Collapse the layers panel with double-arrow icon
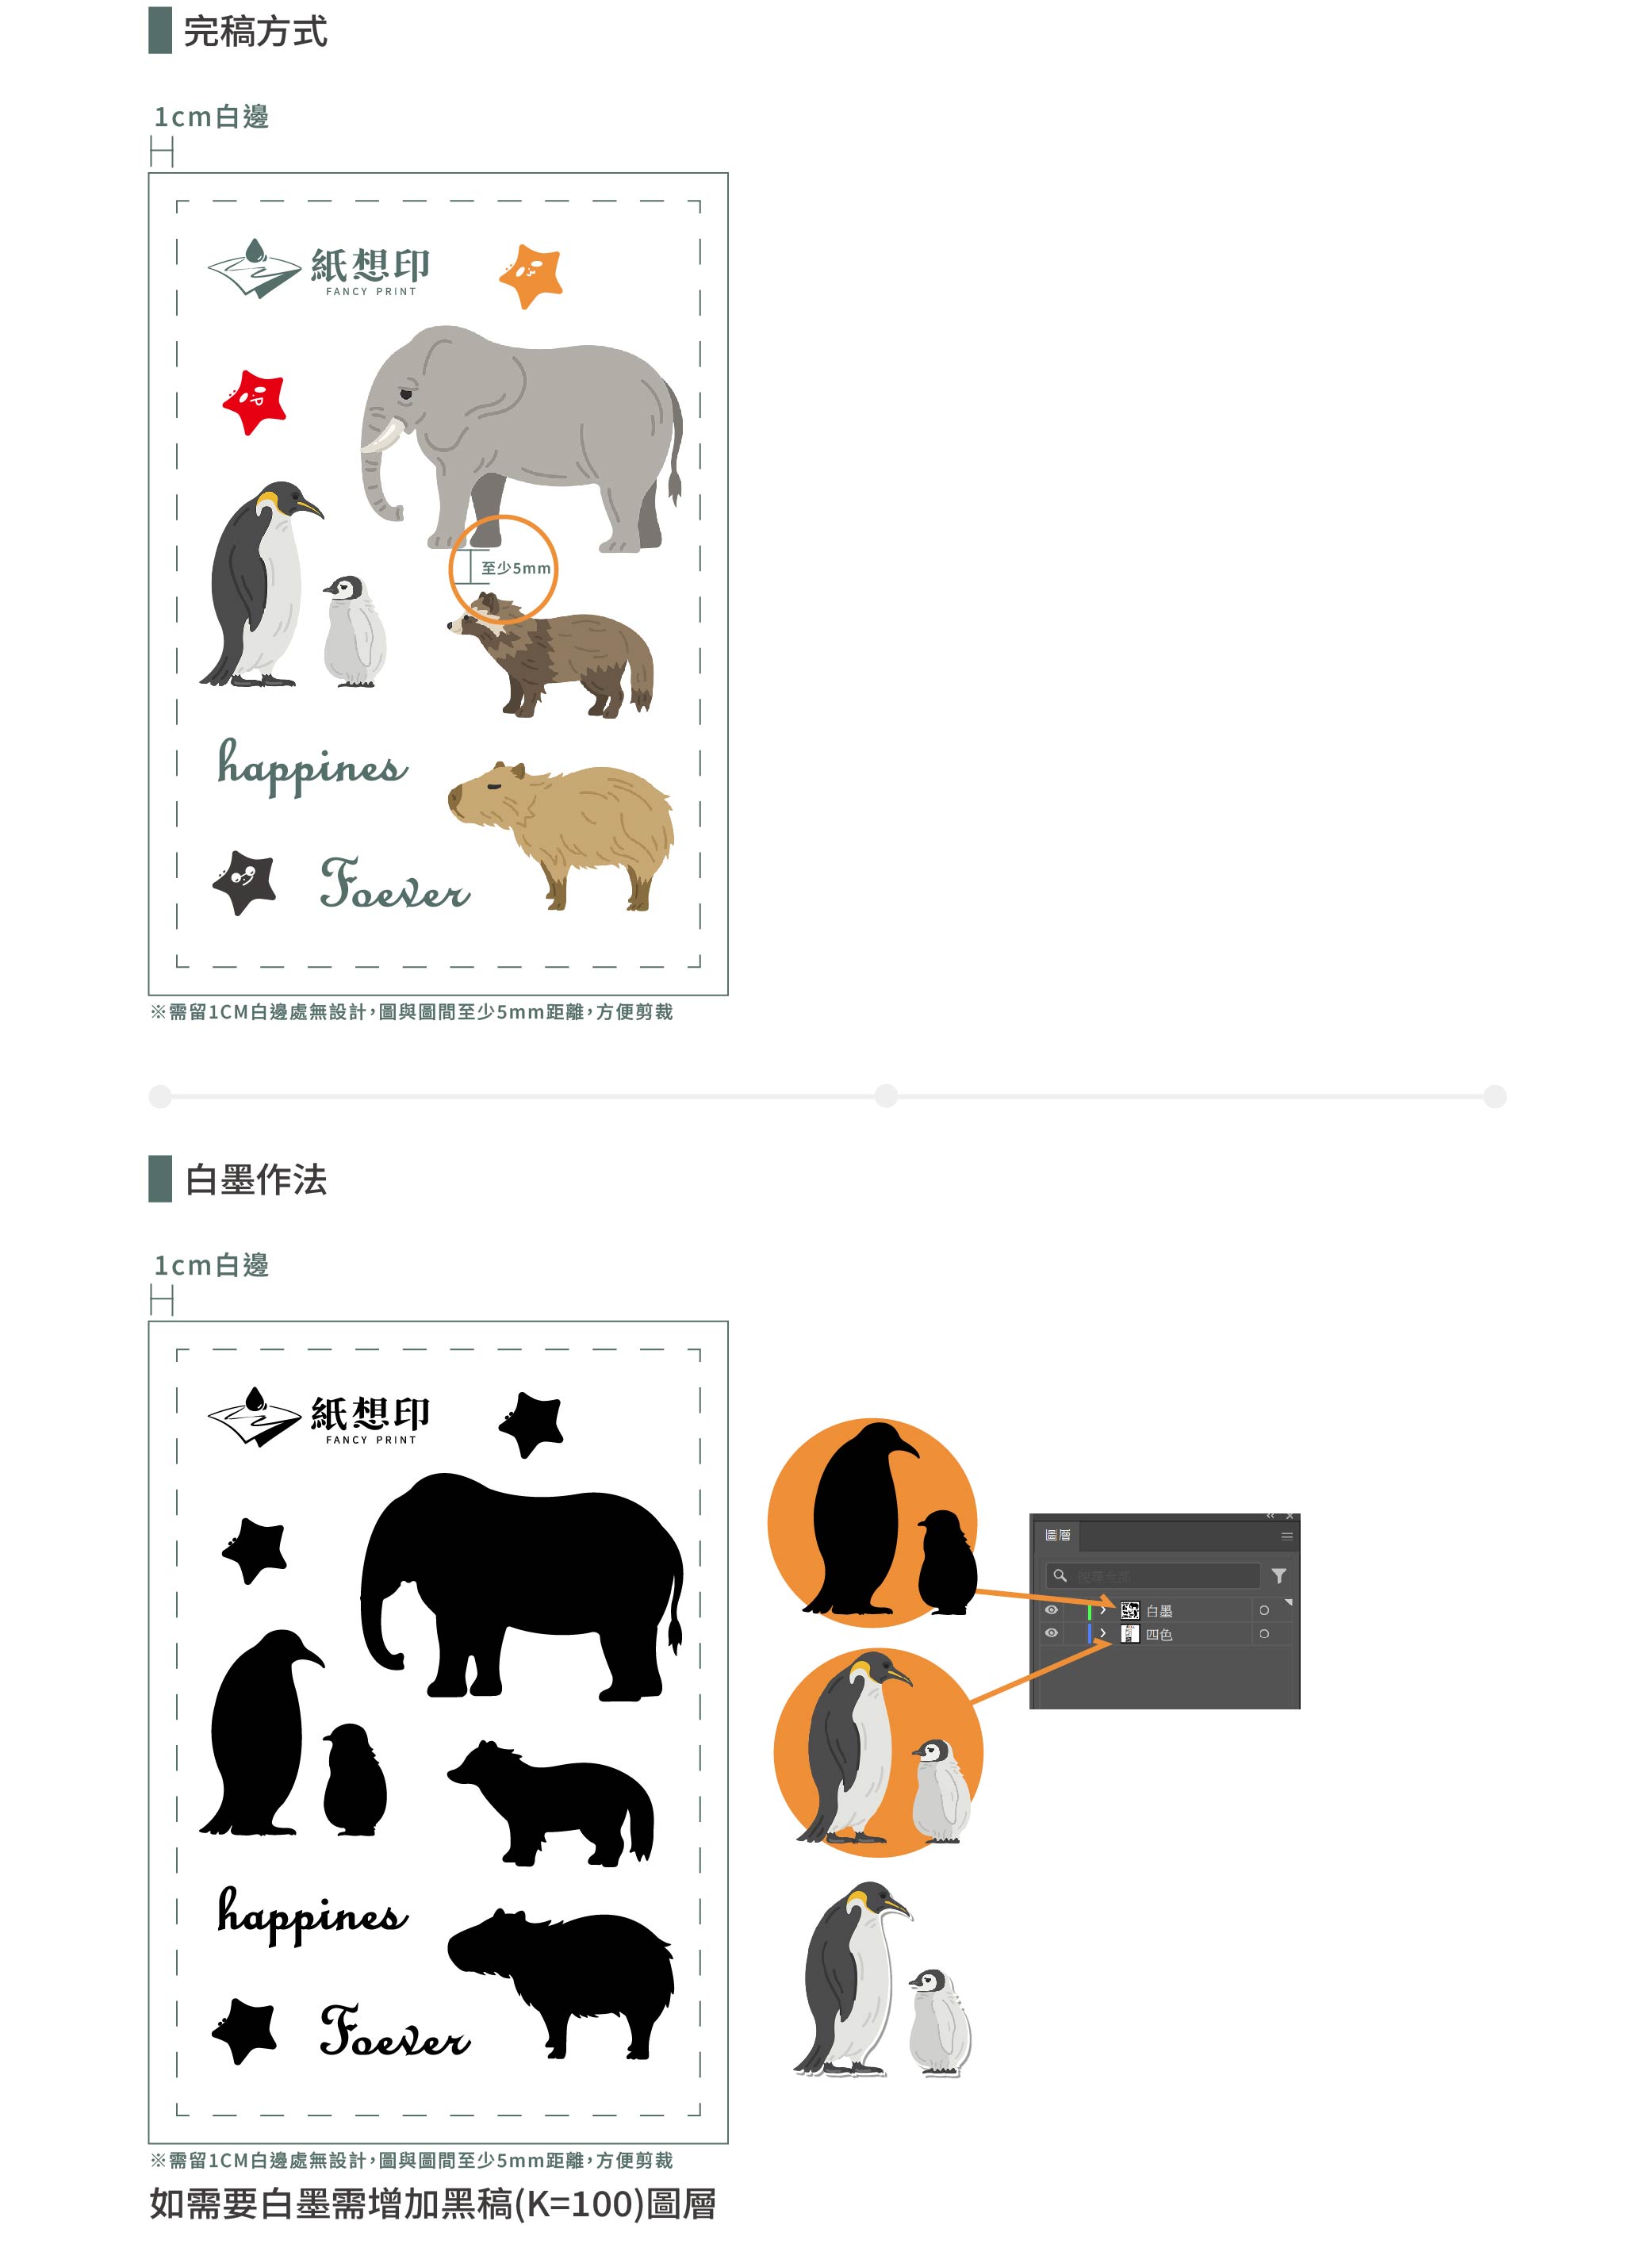This screenshot has height=2244, width=1652. (x=1270, y=1516)
